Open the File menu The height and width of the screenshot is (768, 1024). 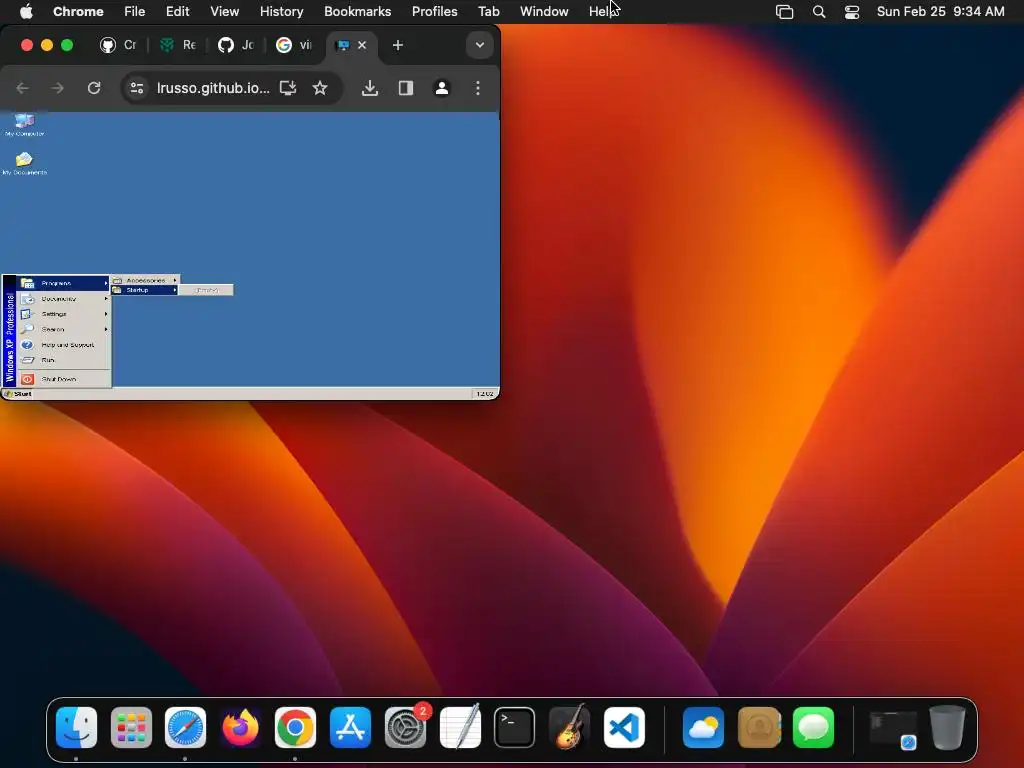[x=135, y=11]
